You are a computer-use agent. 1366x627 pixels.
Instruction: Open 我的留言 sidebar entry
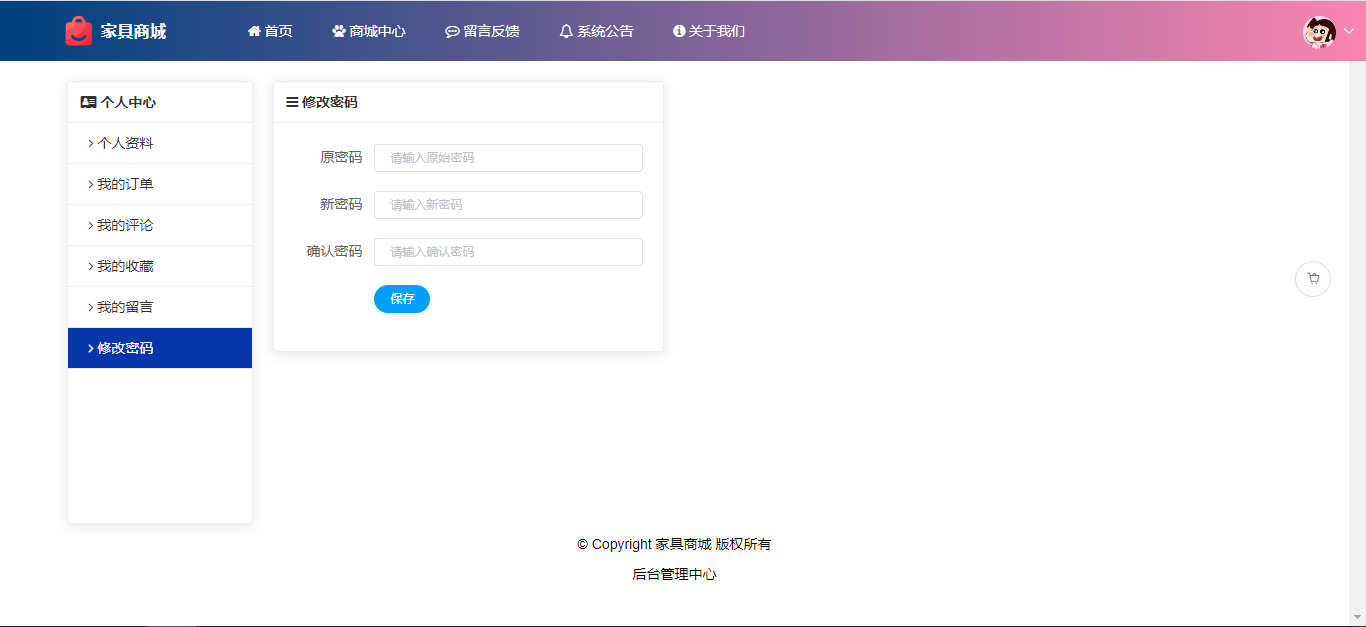tap(125, 307)
